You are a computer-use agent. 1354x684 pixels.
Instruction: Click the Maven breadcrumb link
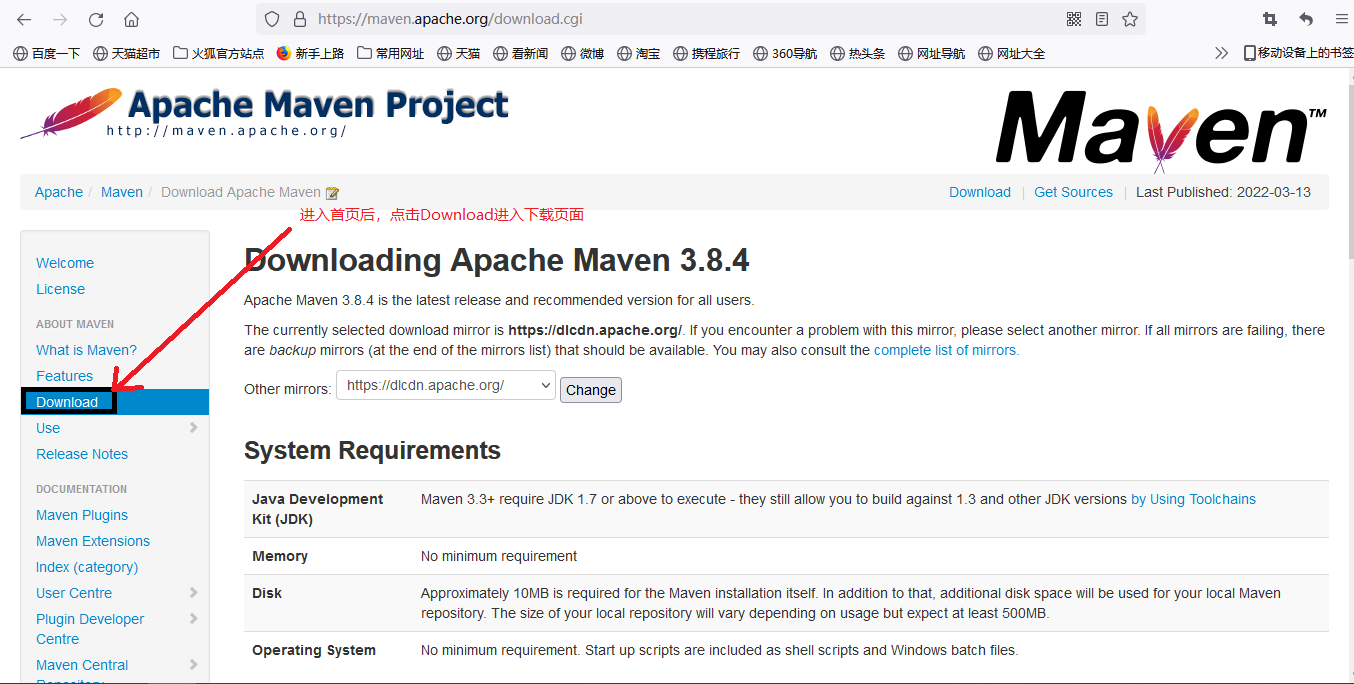(x=122, y=192)
